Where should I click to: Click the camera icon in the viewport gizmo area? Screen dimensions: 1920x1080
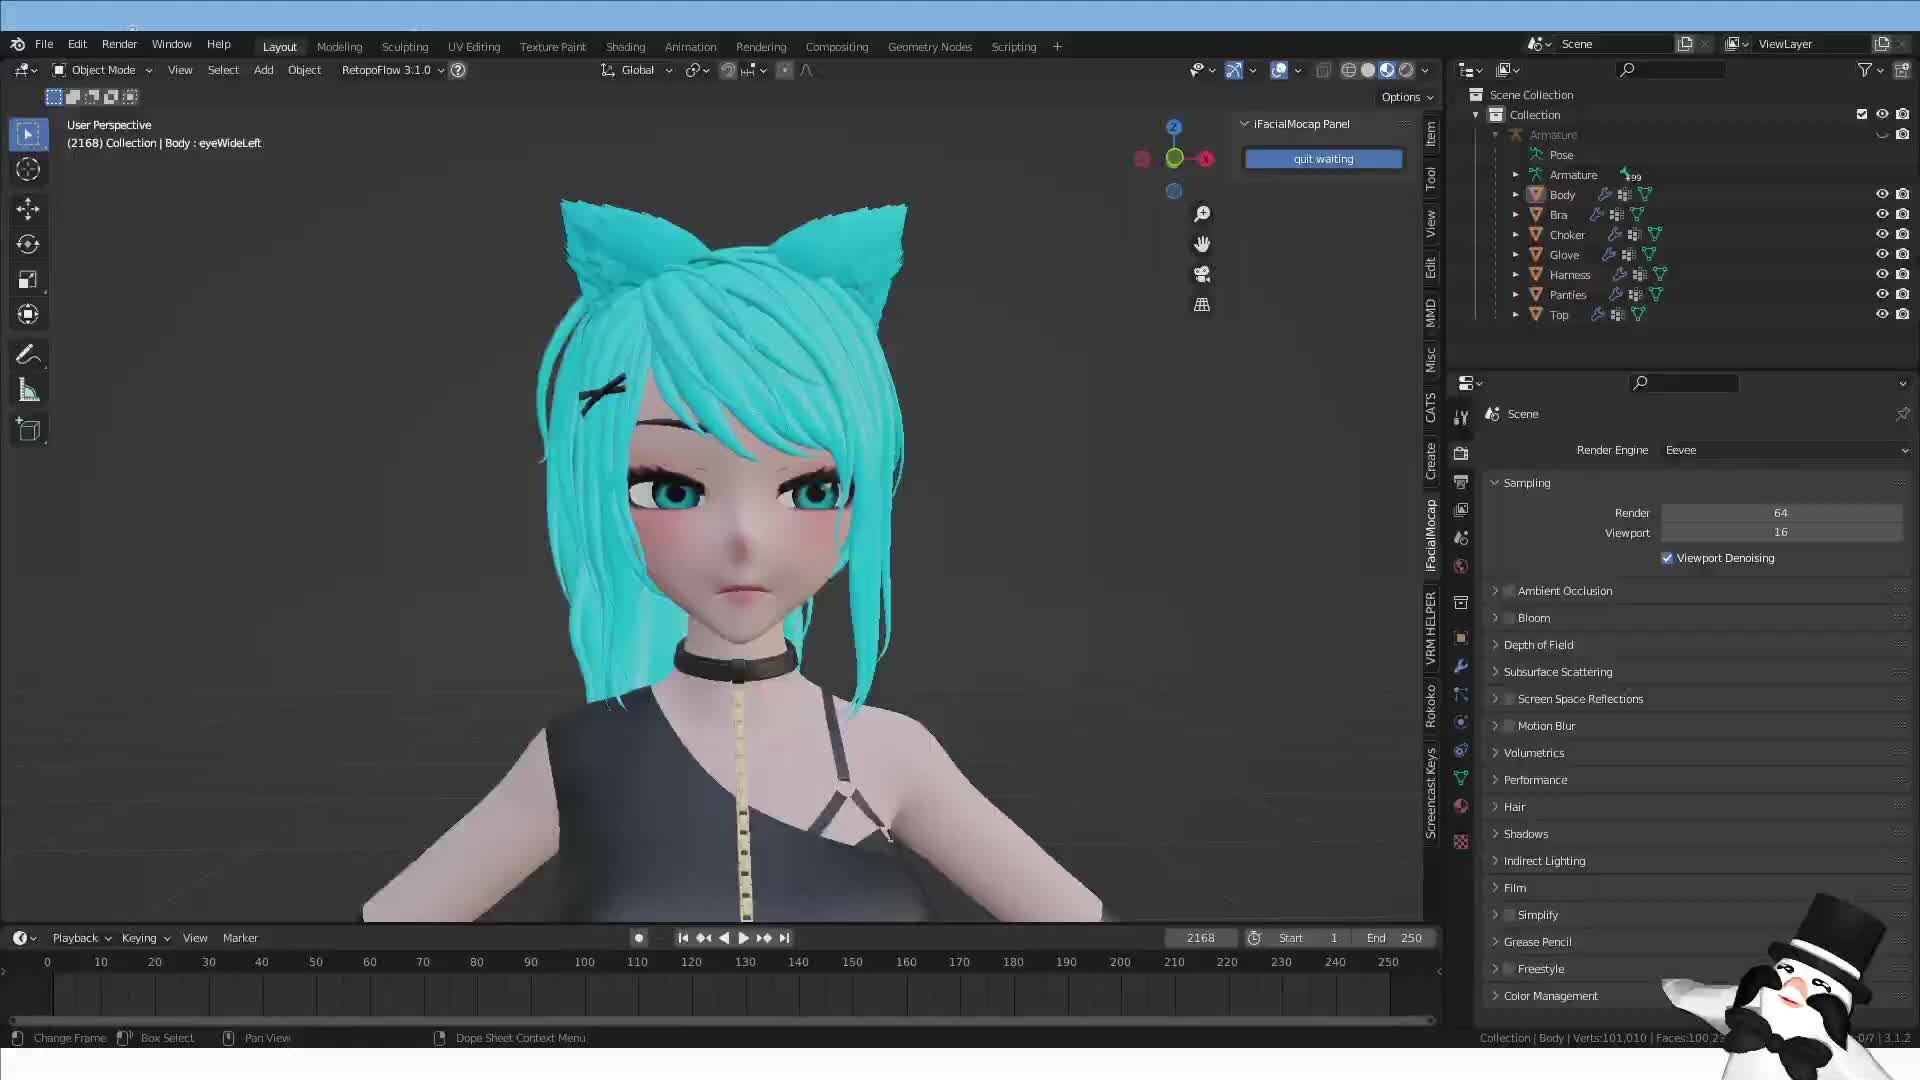(x=1202, y=274)
